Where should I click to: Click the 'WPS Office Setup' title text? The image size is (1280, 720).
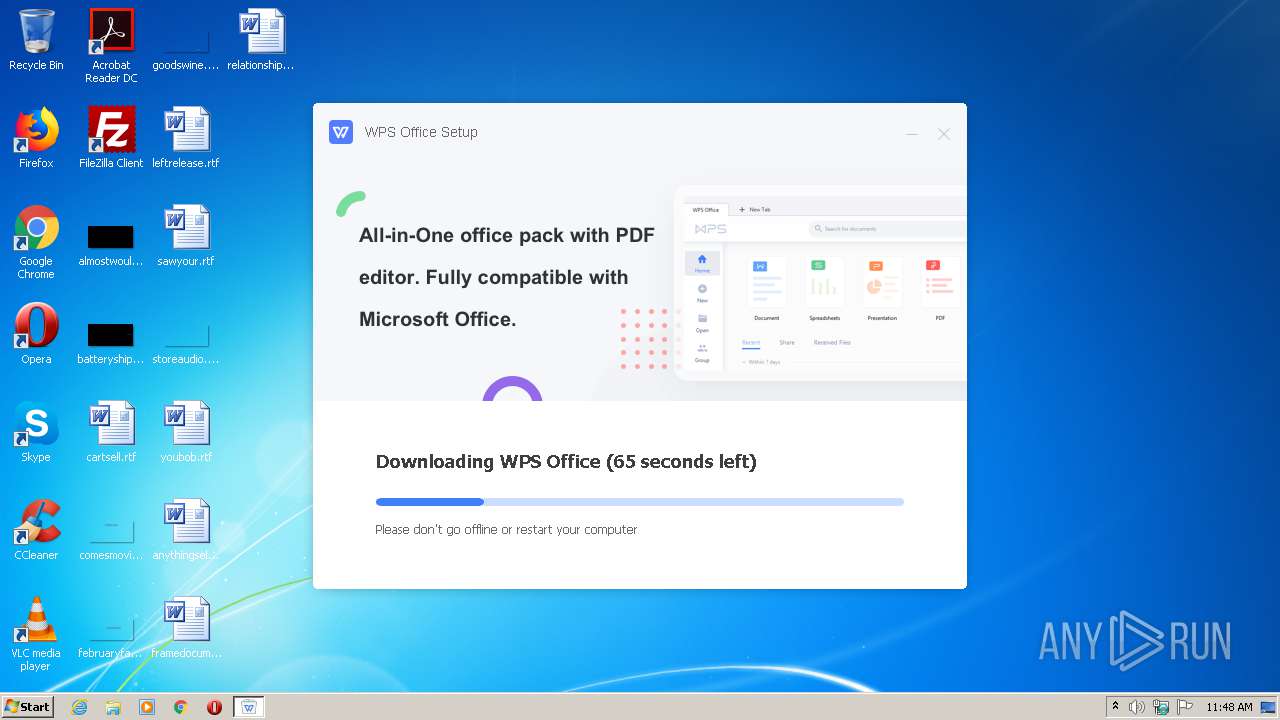tap(421, 132)
